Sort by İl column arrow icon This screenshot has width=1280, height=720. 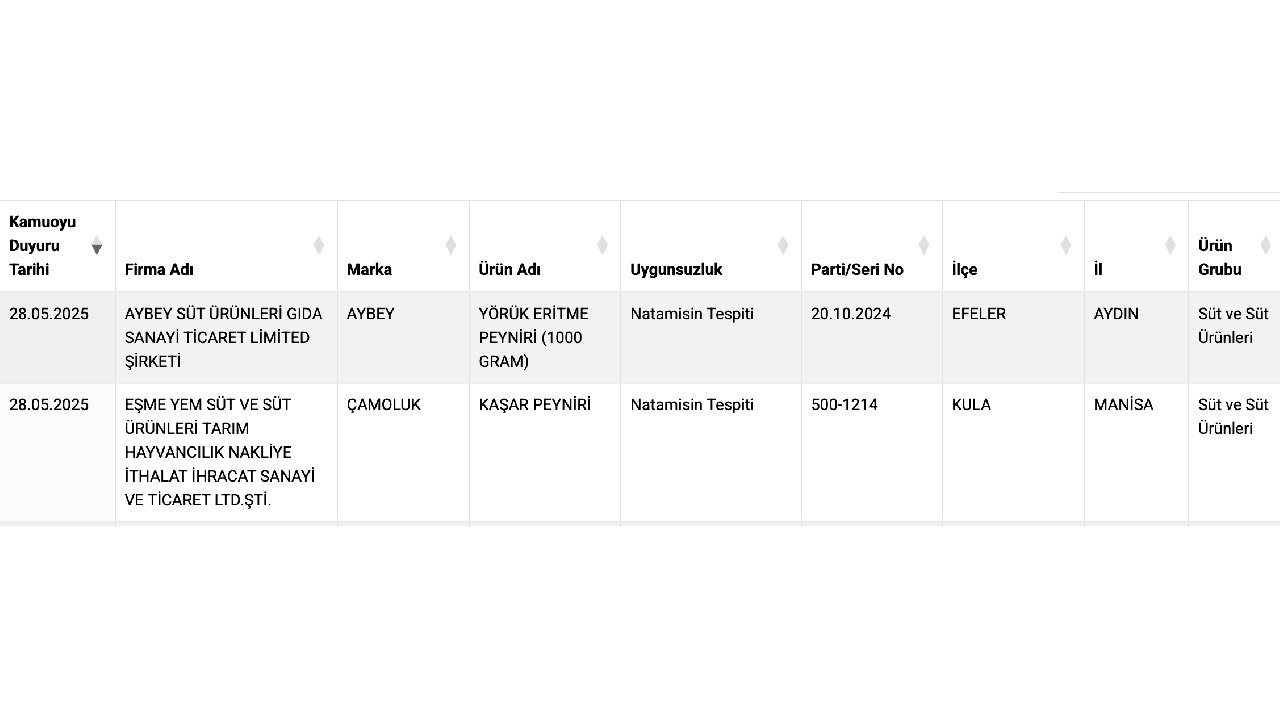[x=1170, y=245]
